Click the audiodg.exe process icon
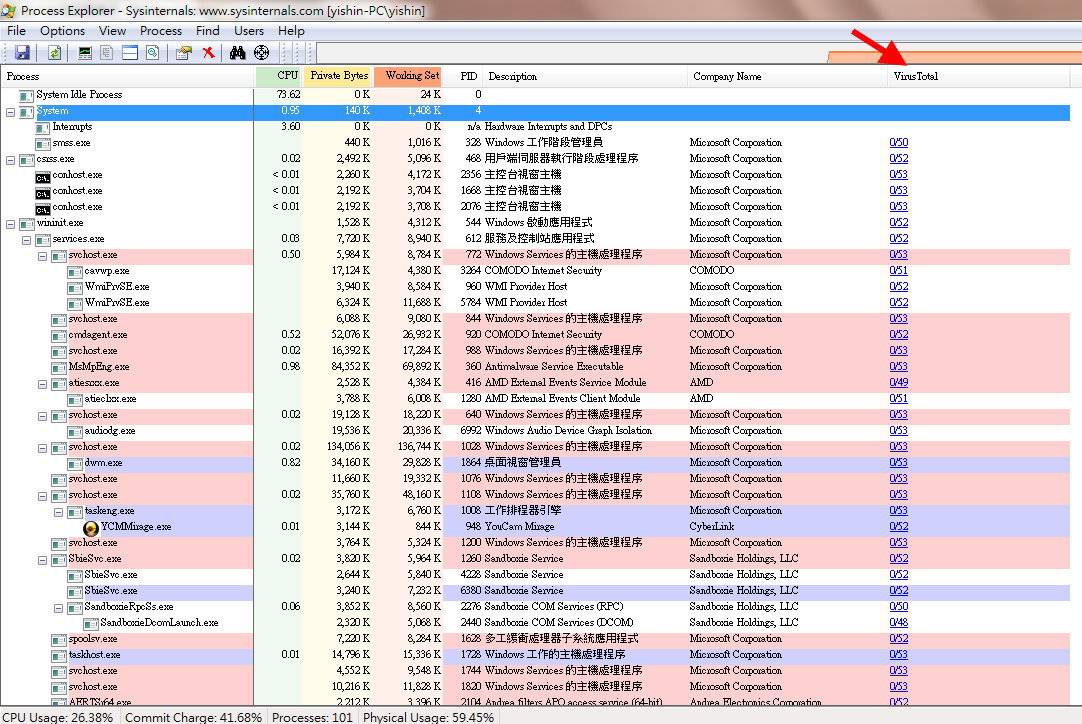The width and height of the screenshot is (1082, 724). [x=75, y=432]
